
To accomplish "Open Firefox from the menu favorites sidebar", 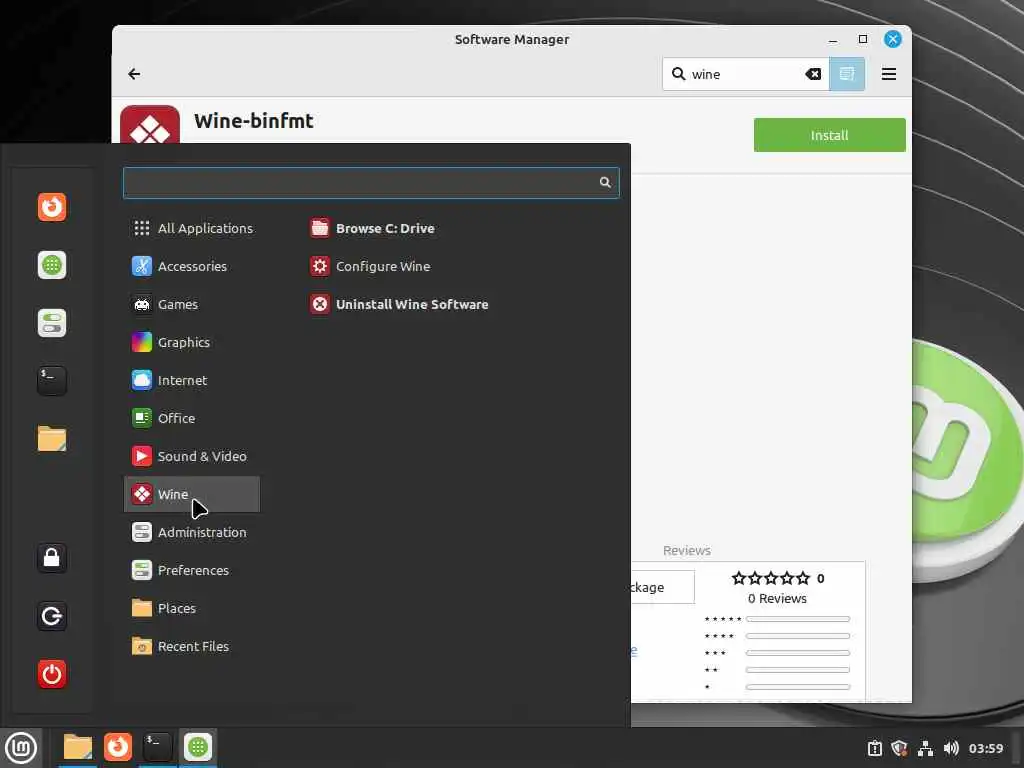I will [x=52, y=207].
